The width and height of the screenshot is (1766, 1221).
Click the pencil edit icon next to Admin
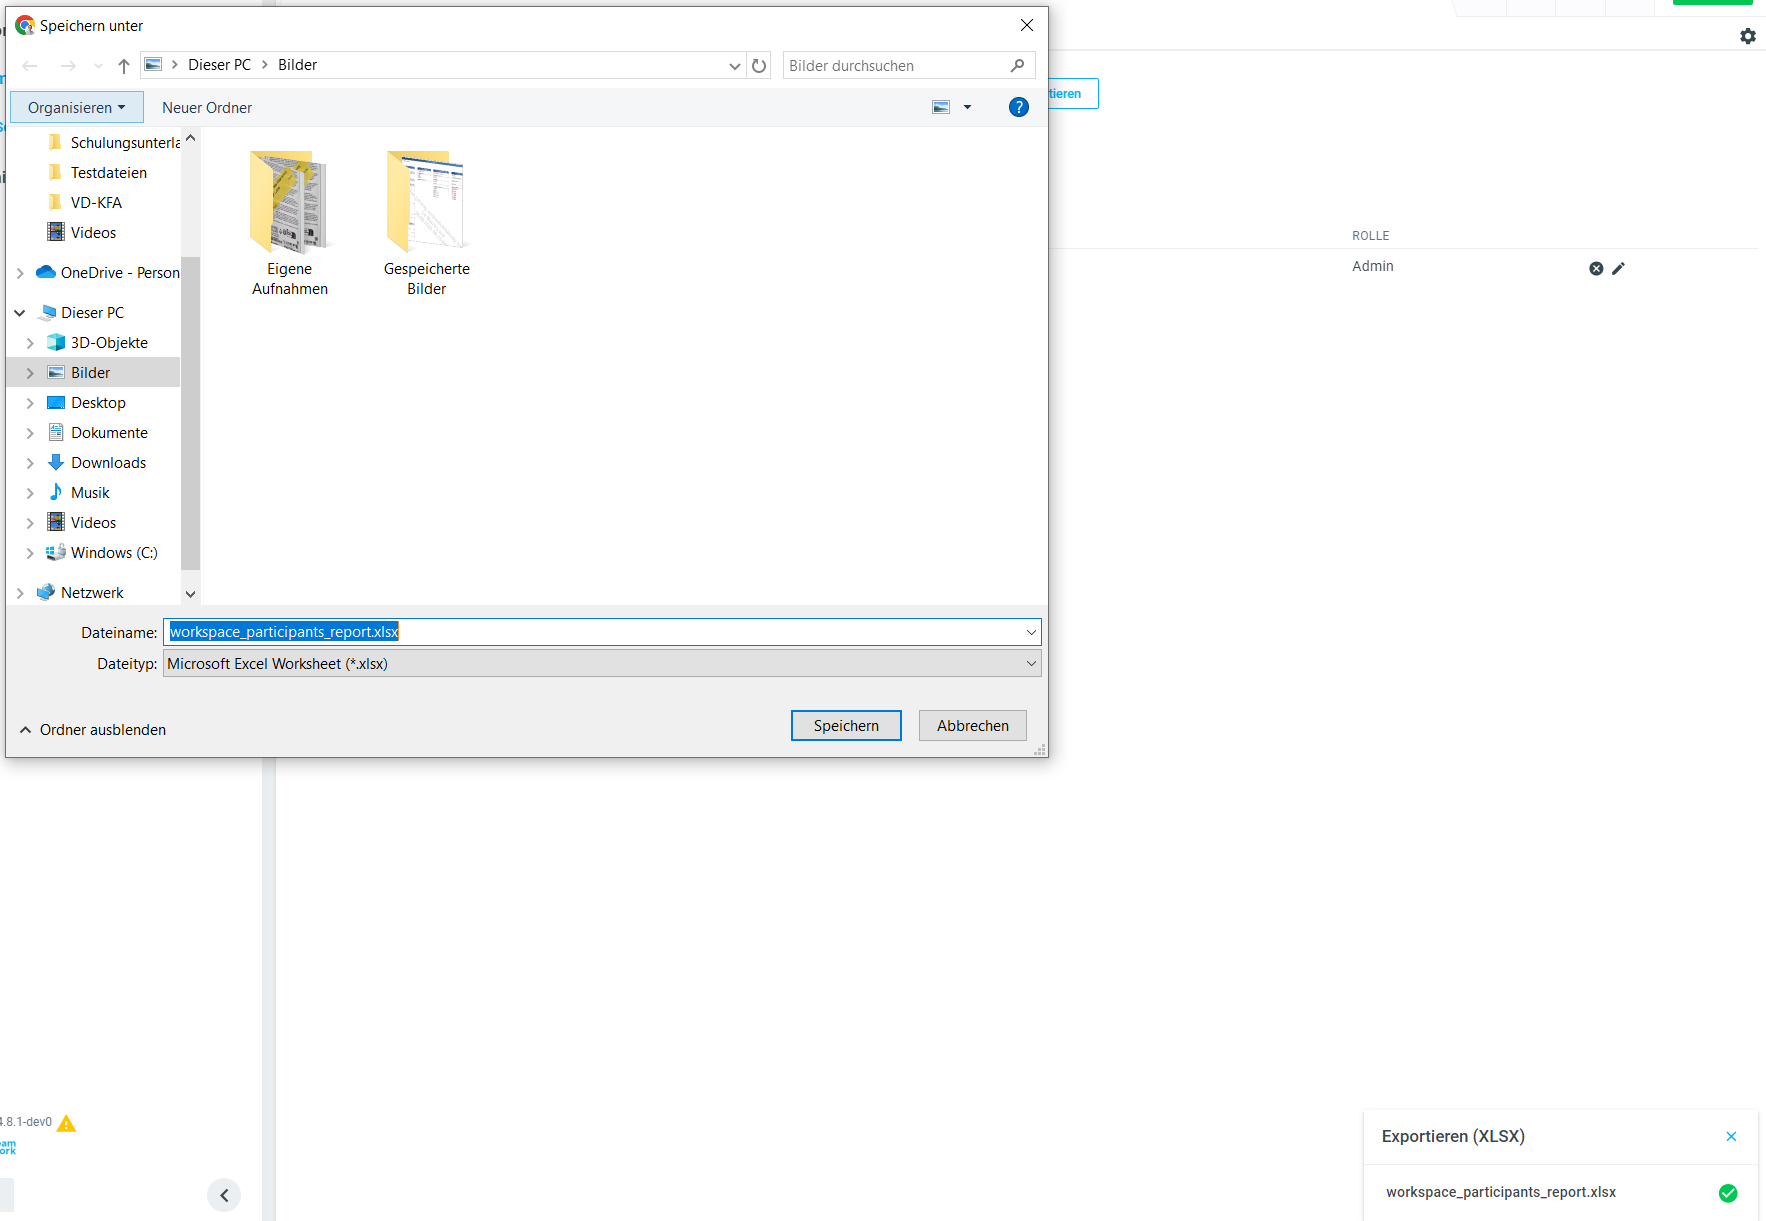pyautogui.click(x=1618, y=268)
